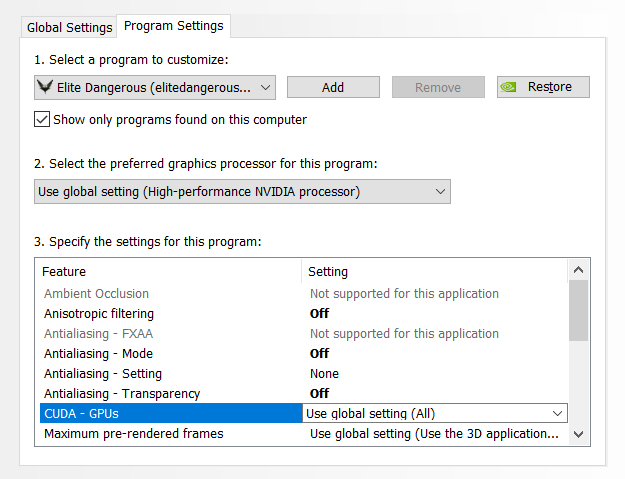The image size is (625, 479).
Task: Toggle Show only programs found checkbox
Action: click(x=42, y=120)
